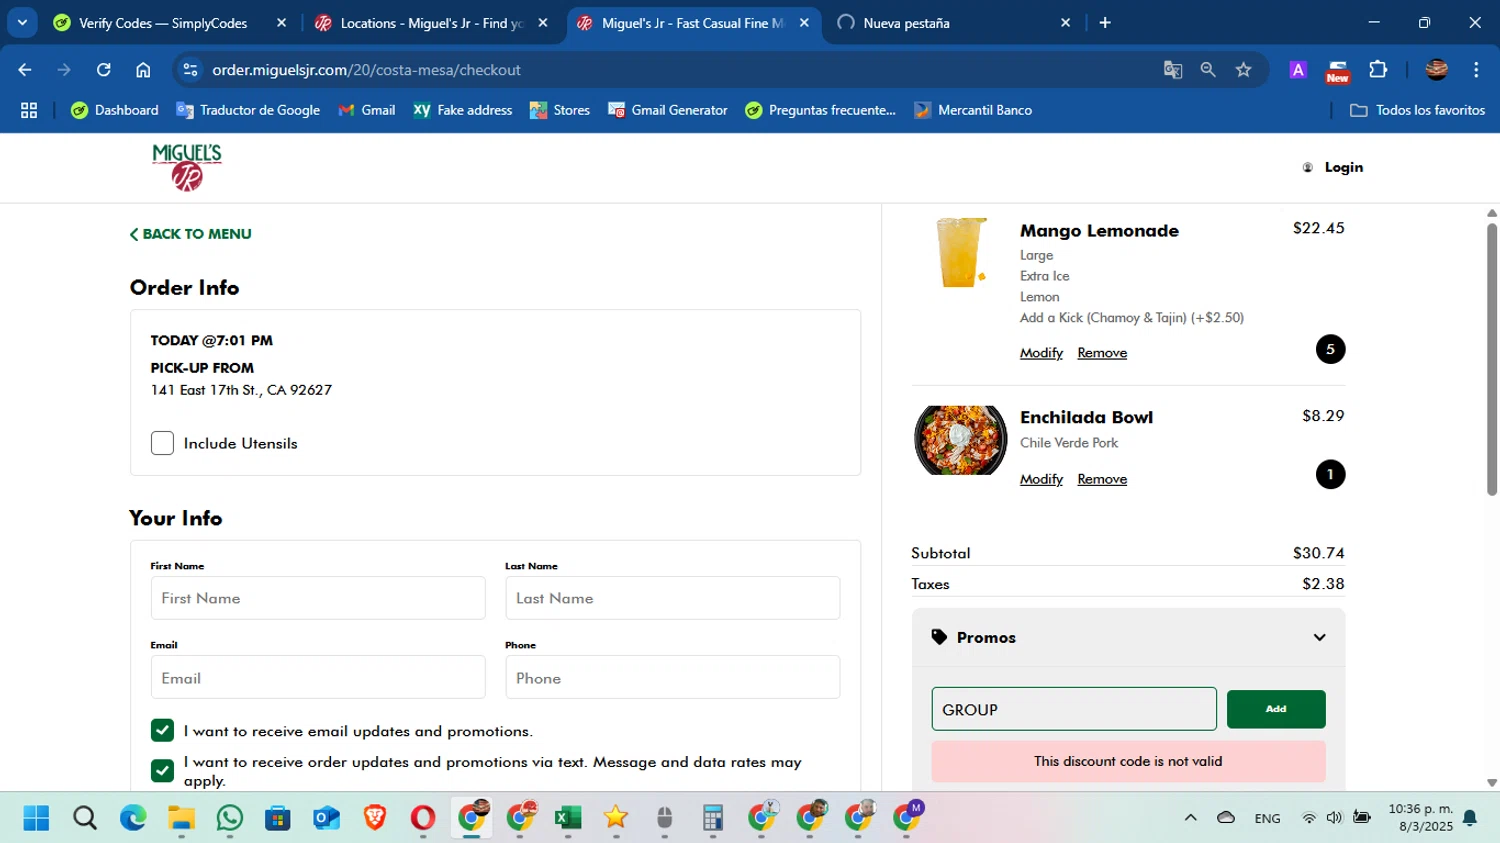The image size is (1500, 843).
Task: Open the Todos los favoritos folder
Action: pyautogui.click(x=1418, y=110)
